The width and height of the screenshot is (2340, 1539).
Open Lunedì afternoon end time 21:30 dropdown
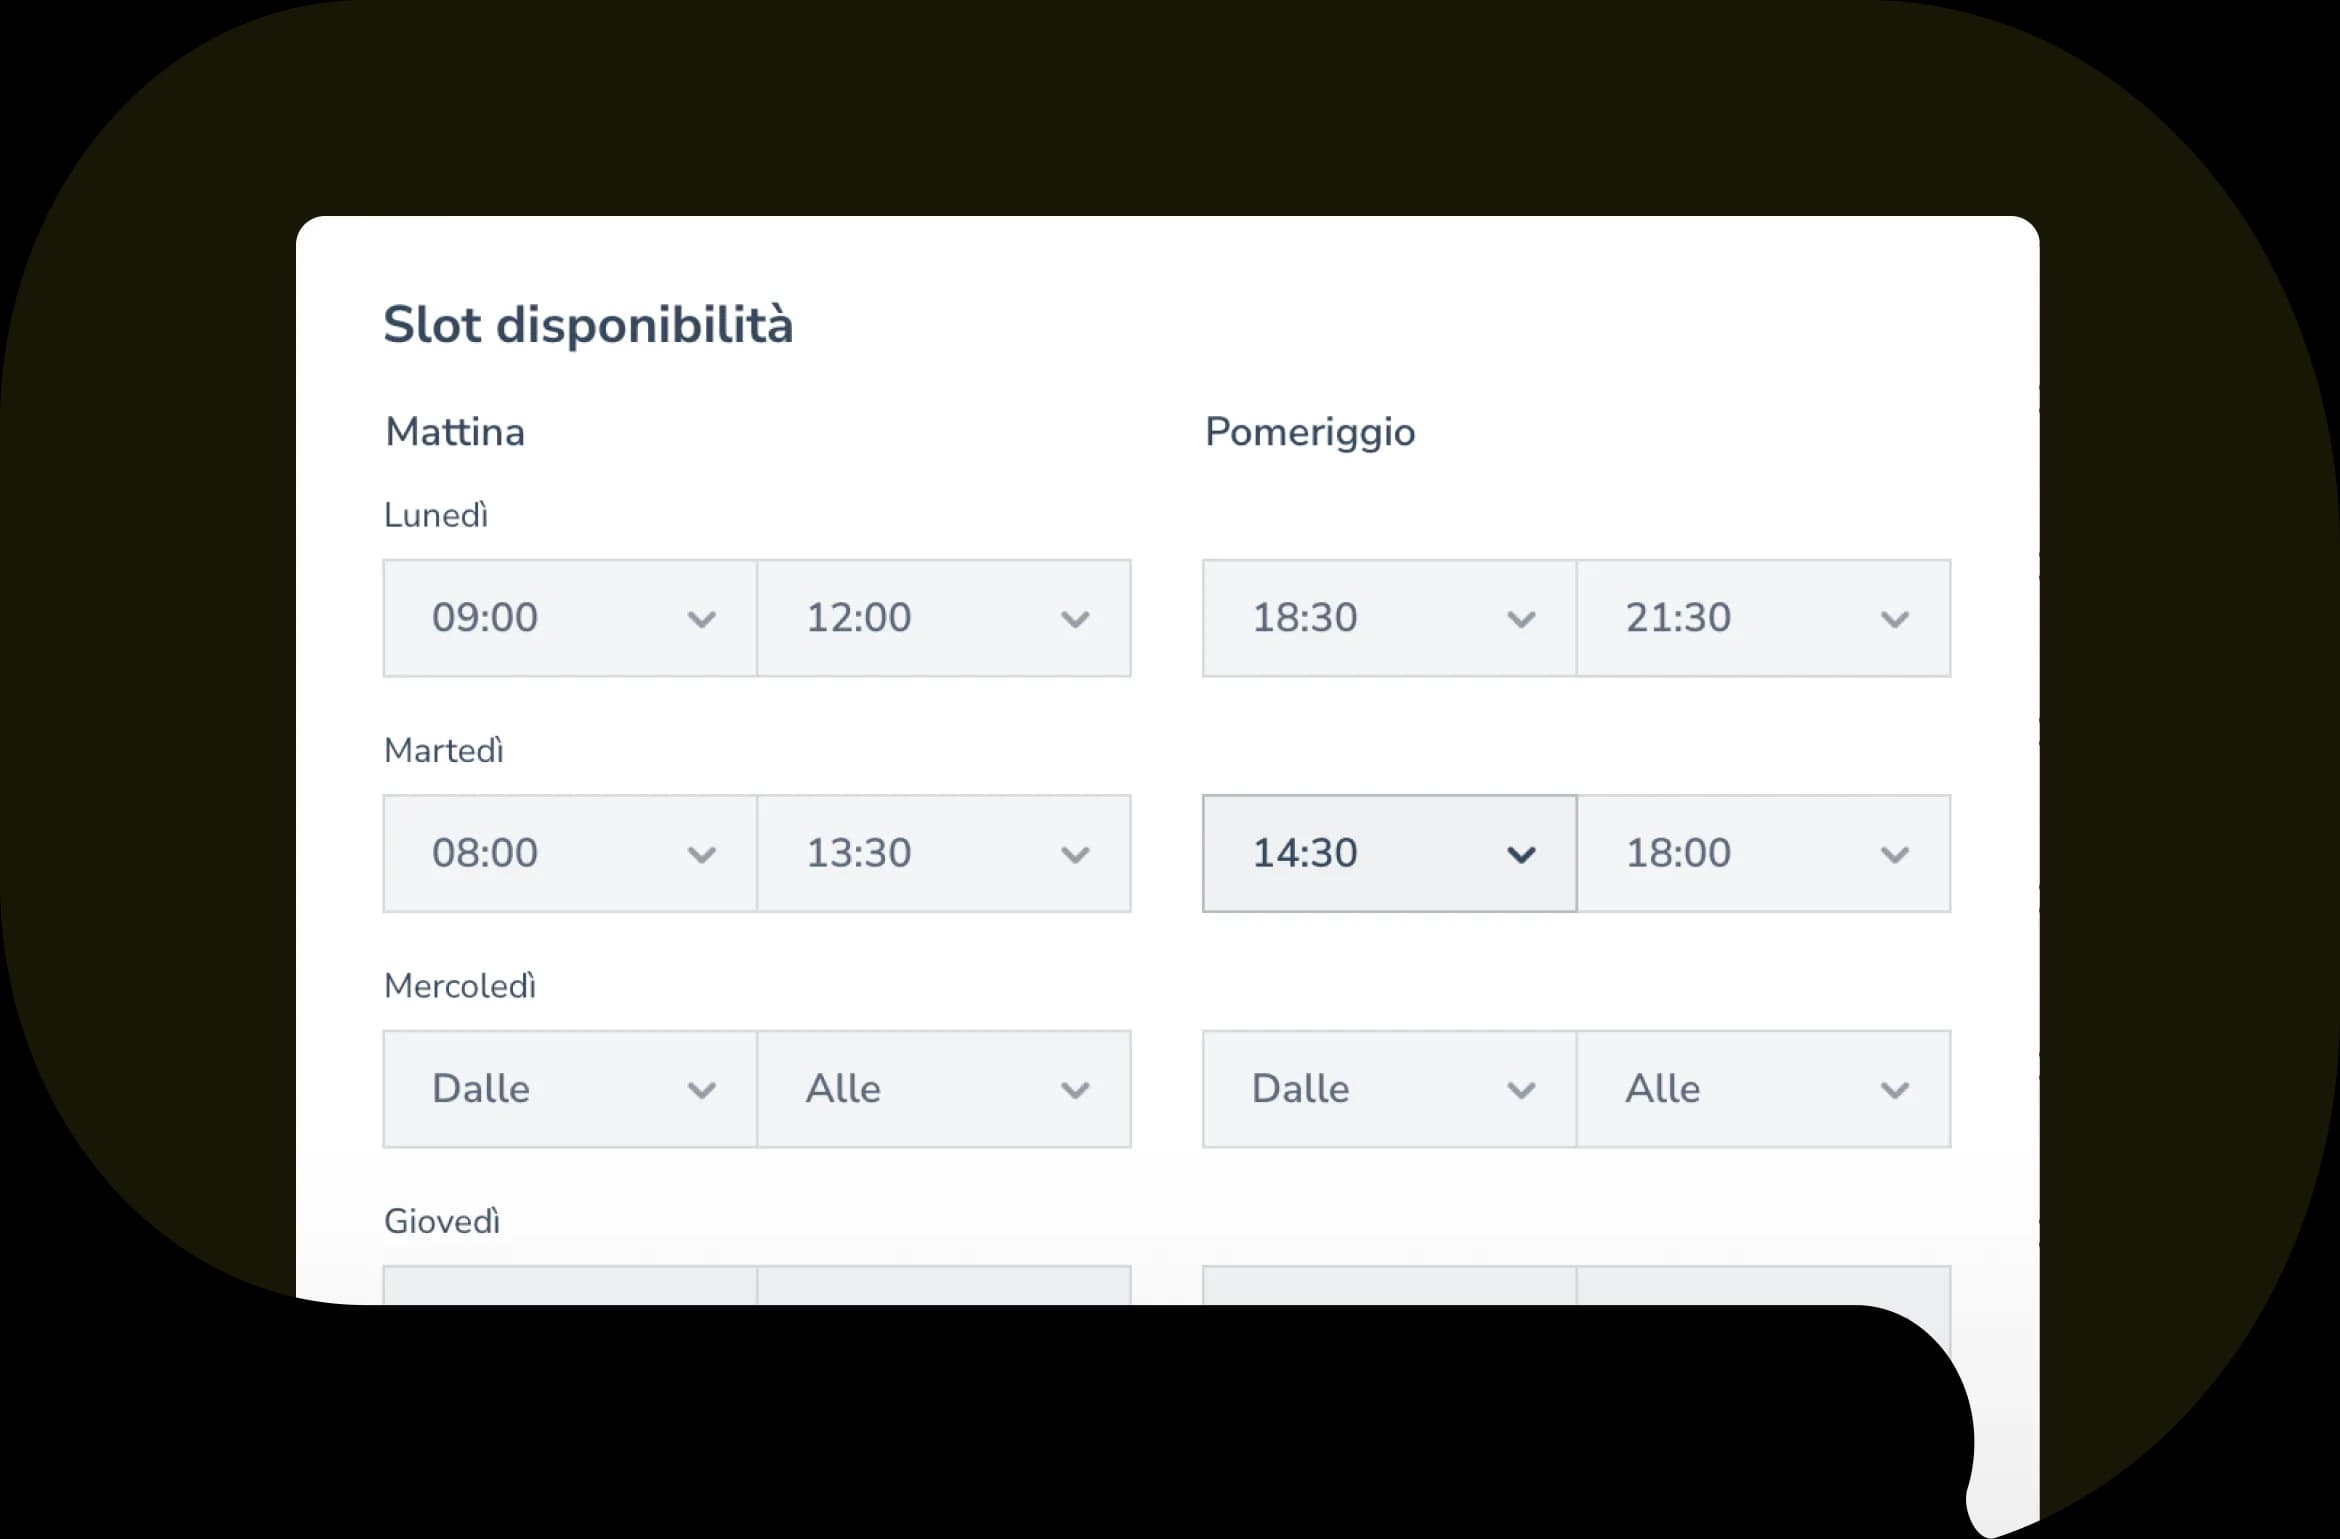coord(1763,618)
